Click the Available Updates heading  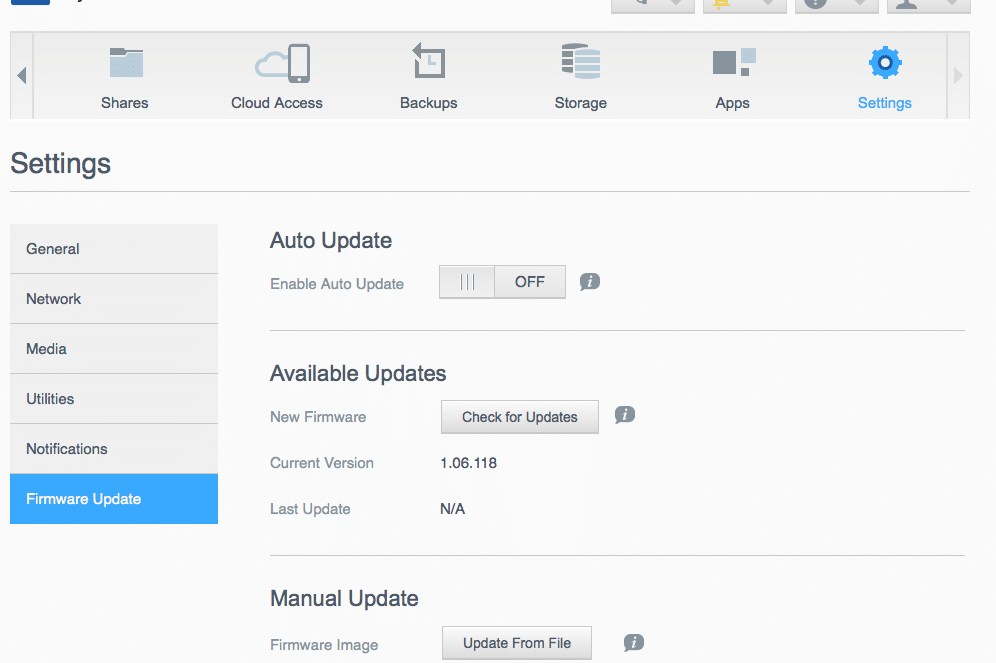[358, 373]
